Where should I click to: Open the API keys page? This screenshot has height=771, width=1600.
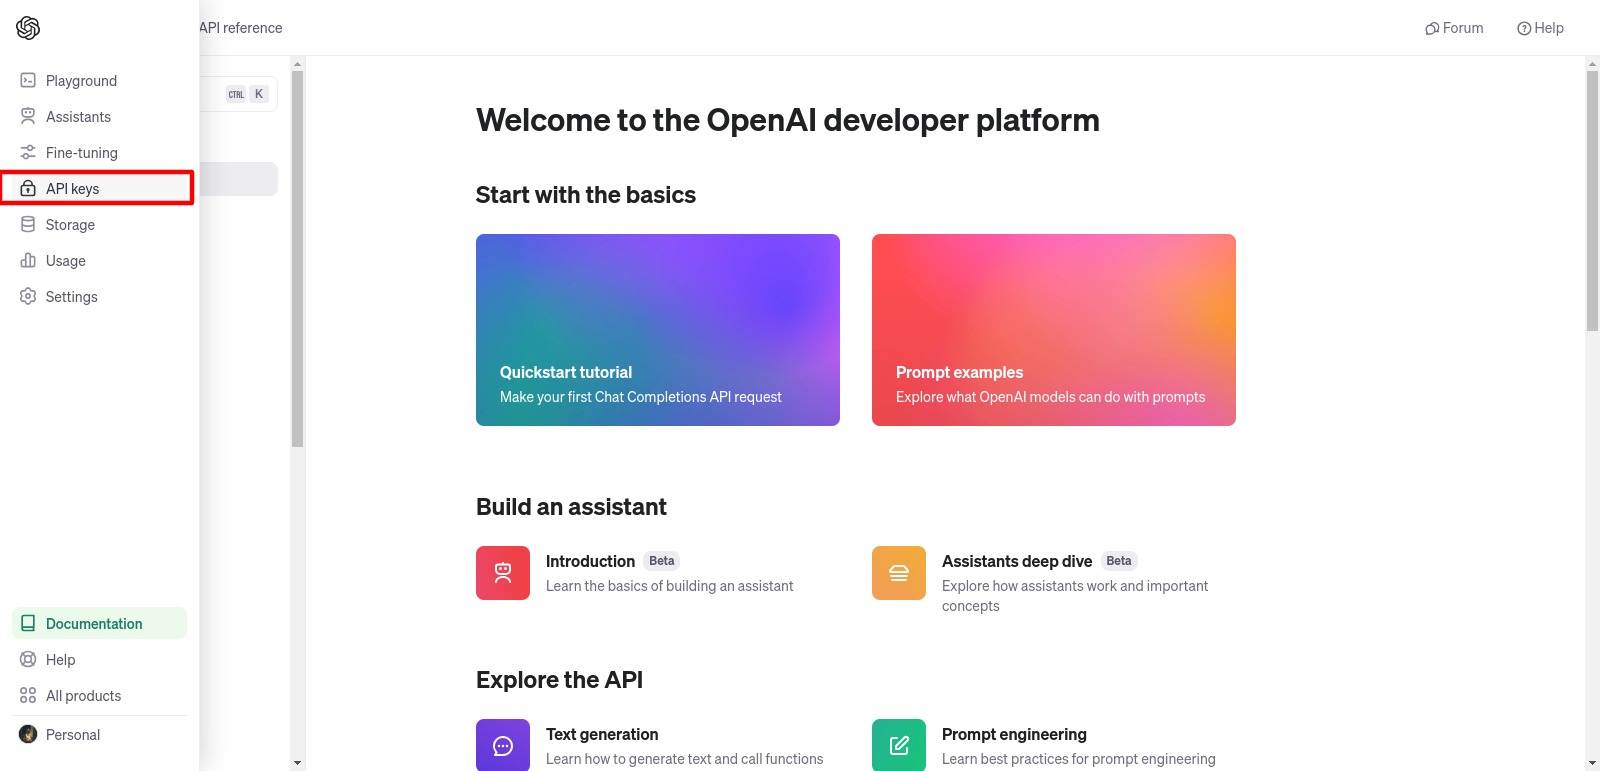[x=72, y=189]
